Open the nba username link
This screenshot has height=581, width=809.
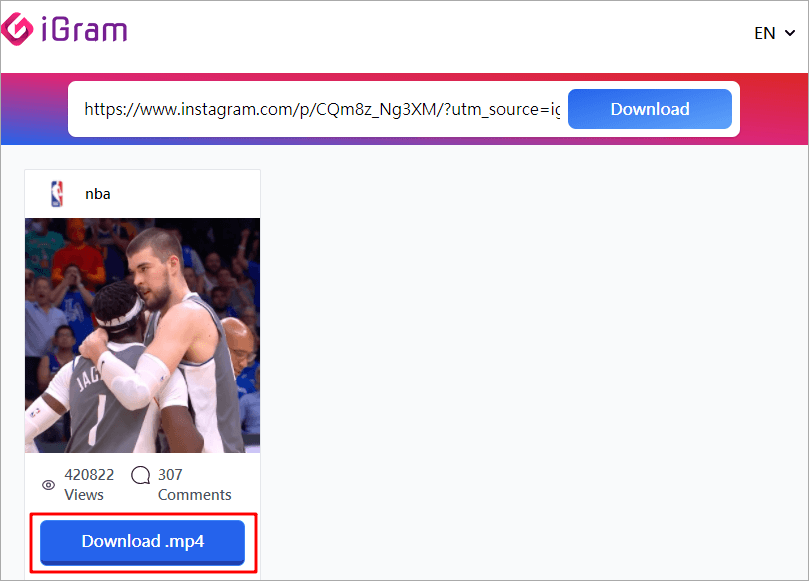pos(98,194)
